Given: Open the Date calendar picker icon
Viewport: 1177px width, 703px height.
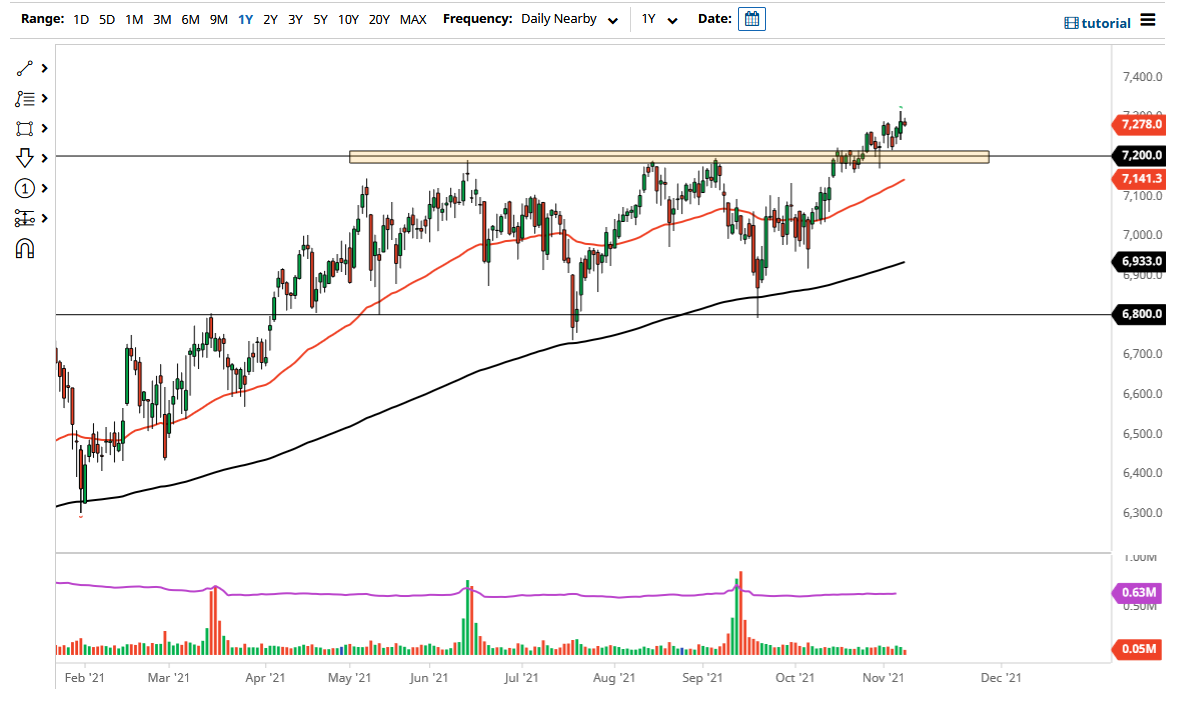Looking at the screenshot, I should click(x=750, y=18).
